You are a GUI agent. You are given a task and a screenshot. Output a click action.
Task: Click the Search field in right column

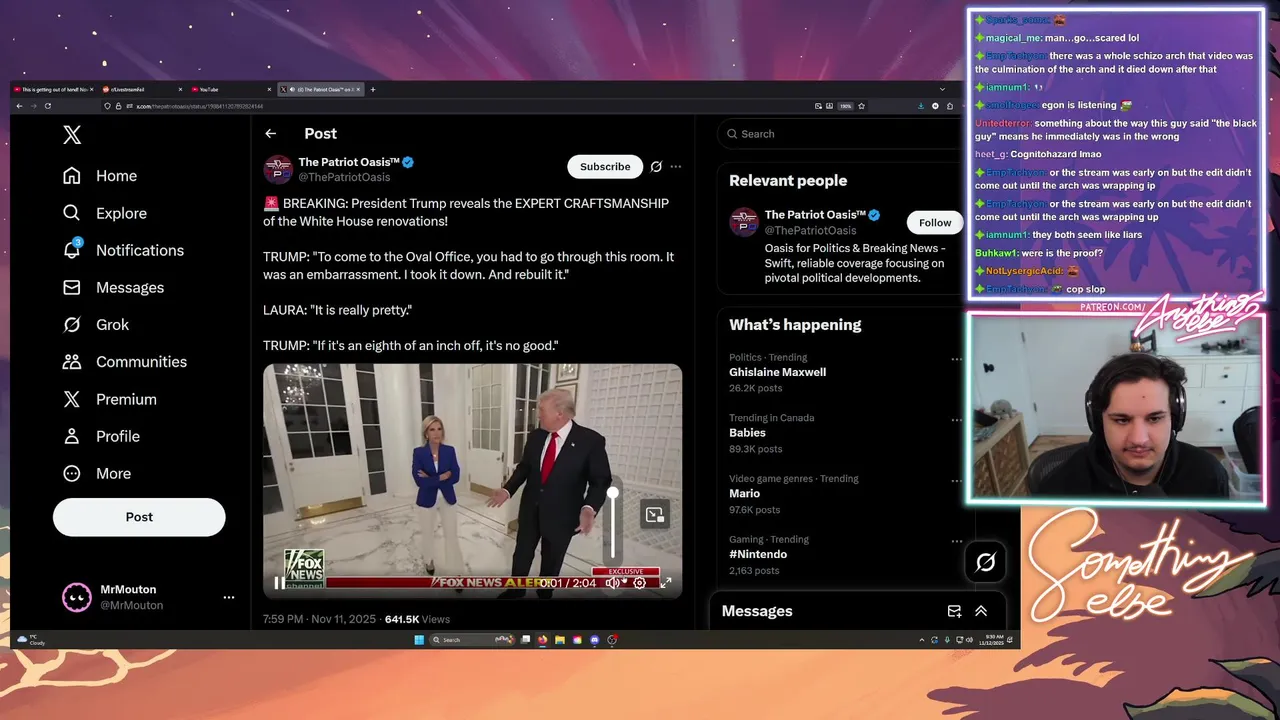click(x=838, y=134)
